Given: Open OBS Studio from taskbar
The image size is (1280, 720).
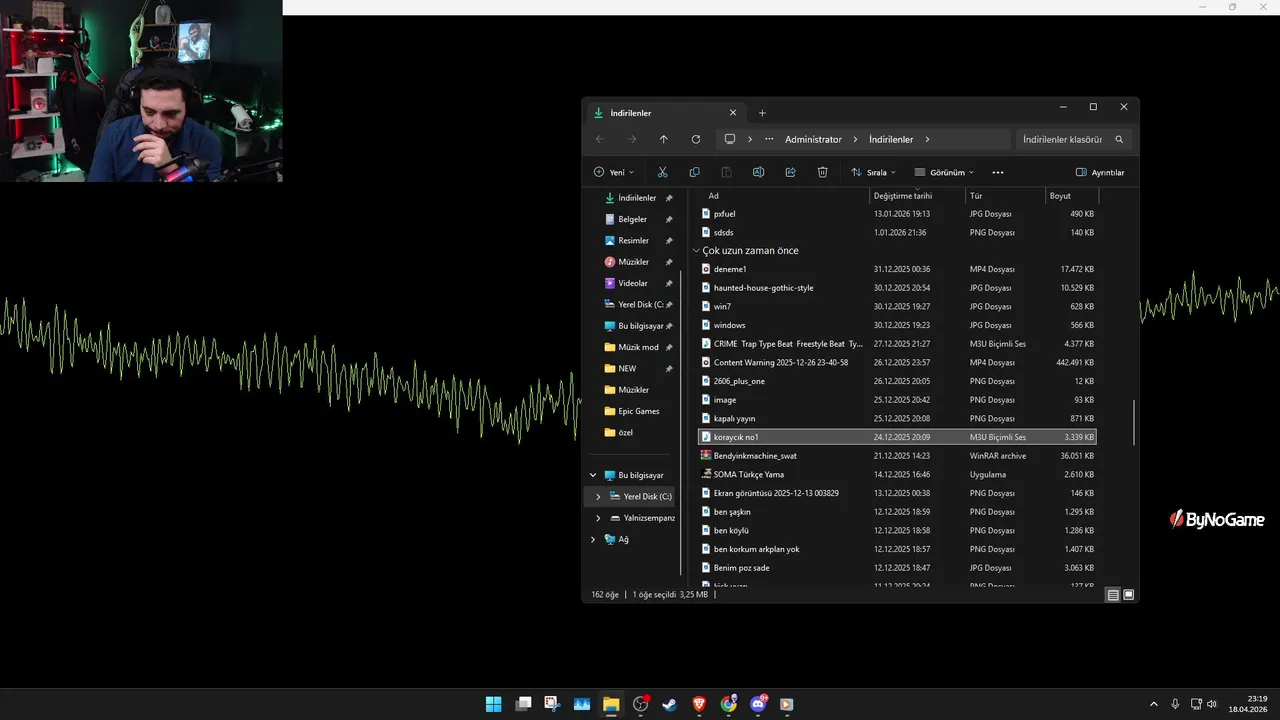Looking at the screenshot, I should click(641, 704).
